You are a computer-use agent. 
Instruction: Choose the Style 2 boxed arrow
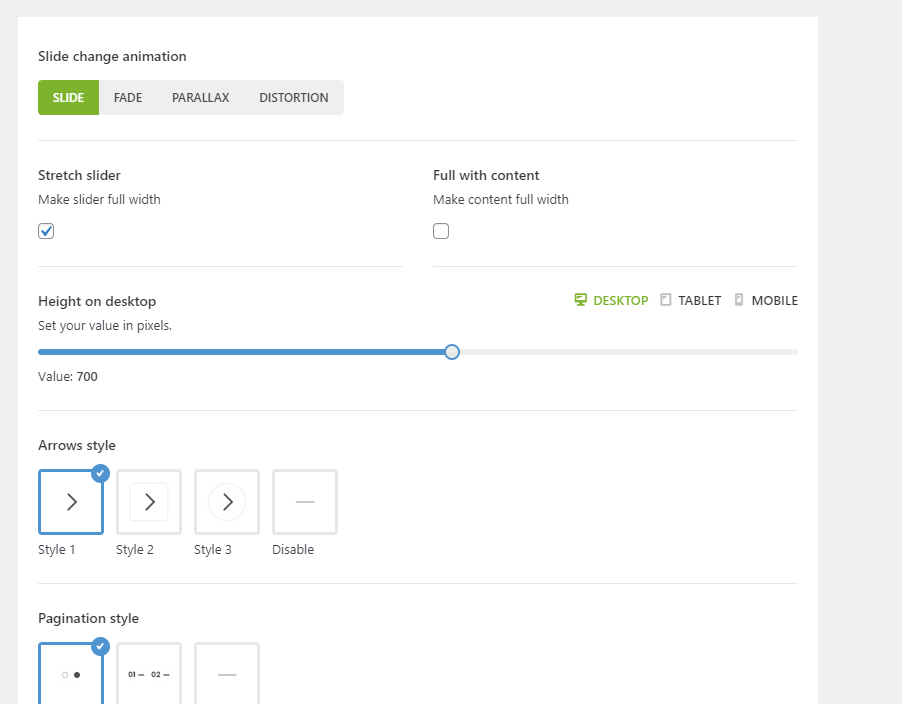pos(149,502)
